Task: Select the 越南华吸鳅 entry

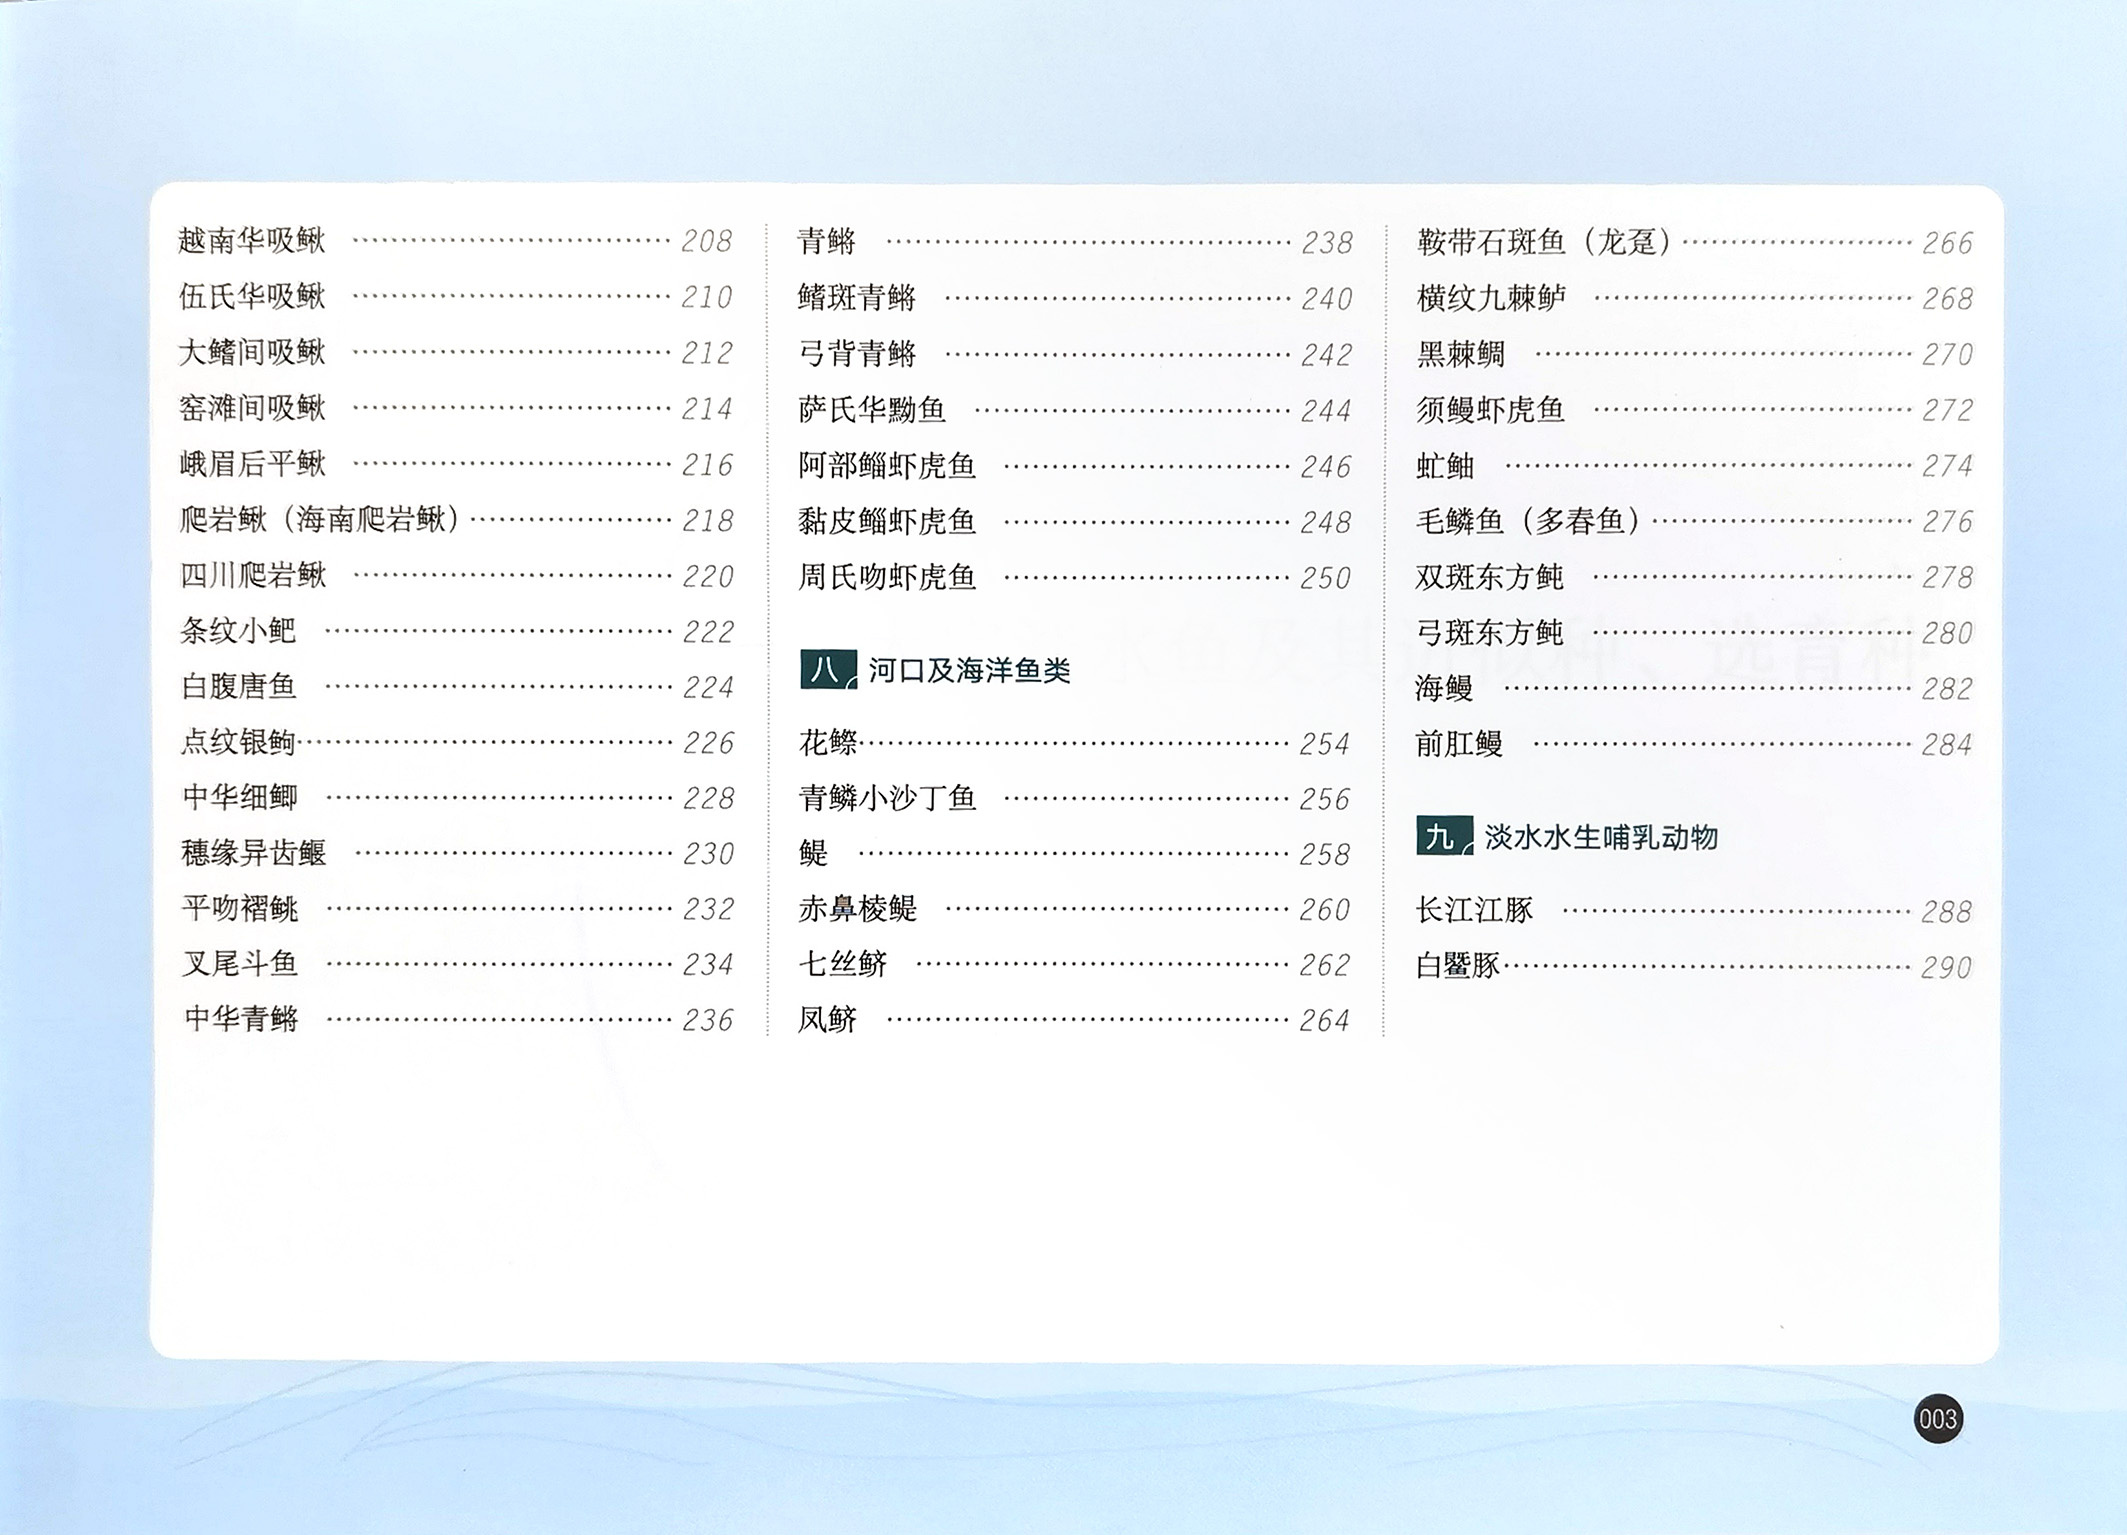Action: coord(252,241)
